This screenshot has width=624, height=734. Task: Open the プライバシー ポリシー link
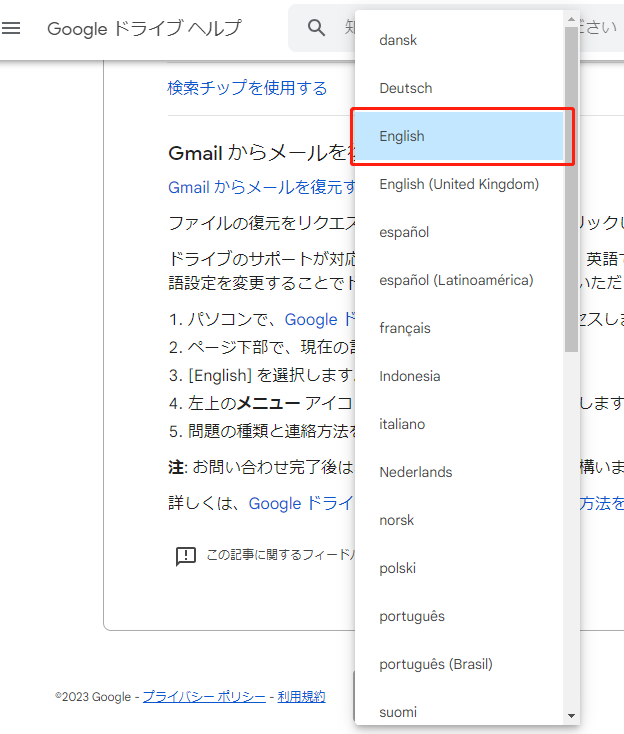[x=204, y=697]
